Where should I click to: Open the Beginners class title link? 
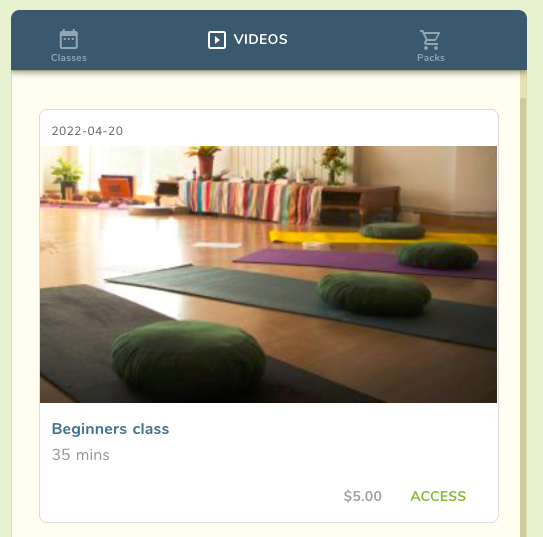[110, 429]
